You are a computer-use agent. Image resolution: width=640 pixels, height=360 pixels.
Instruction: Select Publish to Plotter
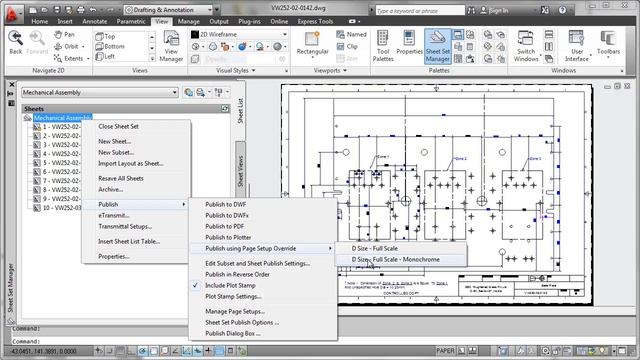[228, 237]
